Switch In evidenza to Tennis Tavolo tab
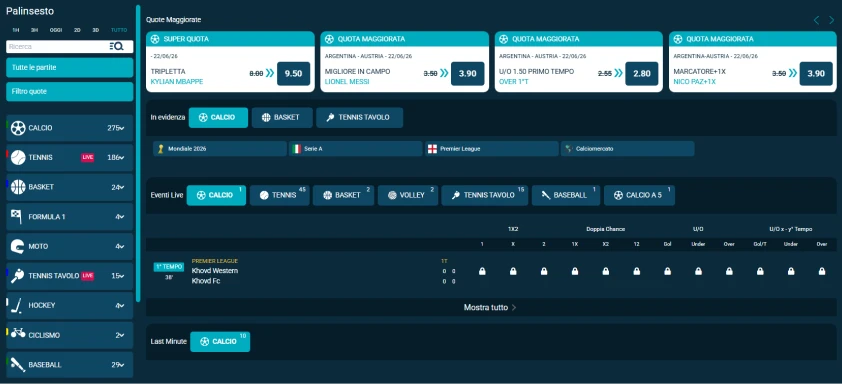Viewport: 842px width, 384px height. [359, 118]
